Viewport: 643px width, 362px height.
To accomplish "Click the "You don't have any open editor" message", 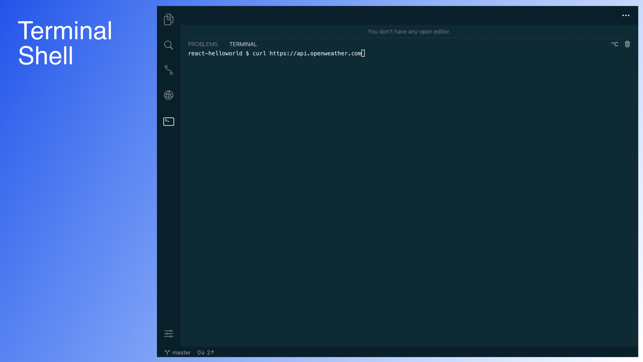I will (409, 32).
